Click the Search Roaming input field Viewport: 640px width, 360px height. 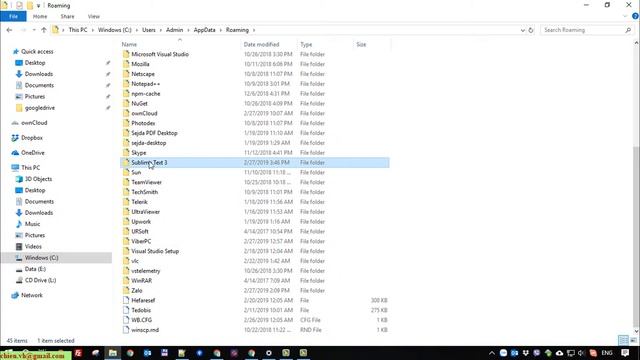coord(582,30)
